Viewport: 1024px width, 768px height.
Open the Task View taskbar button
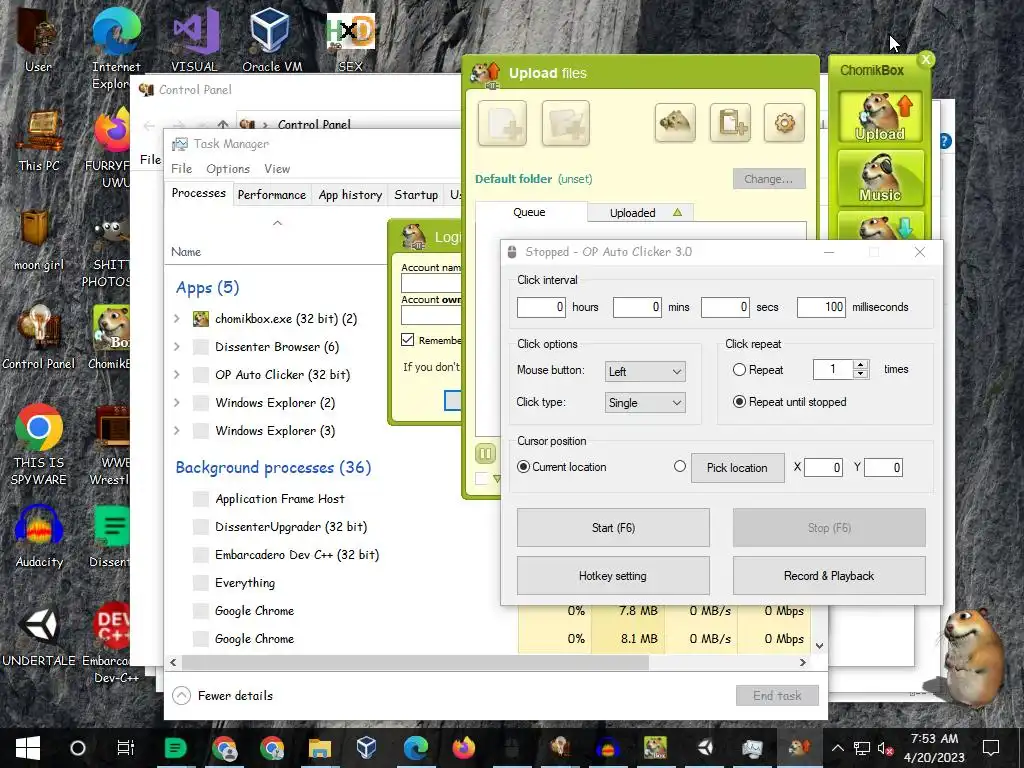[125, 748]
